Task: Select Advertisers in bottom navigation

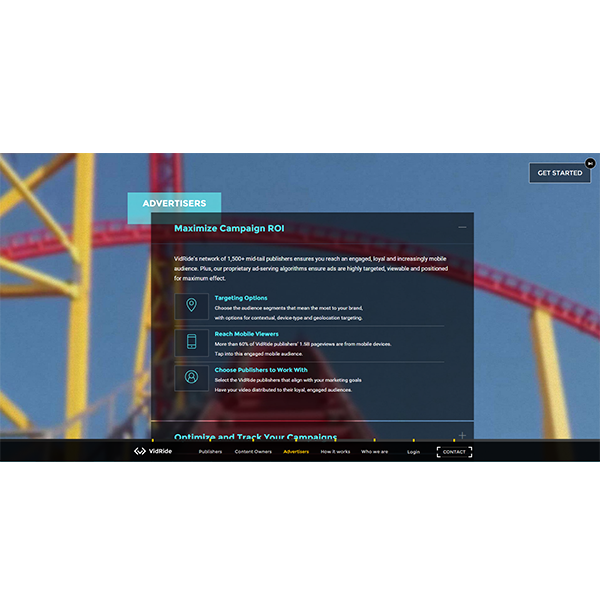Action: pos(296,452)
